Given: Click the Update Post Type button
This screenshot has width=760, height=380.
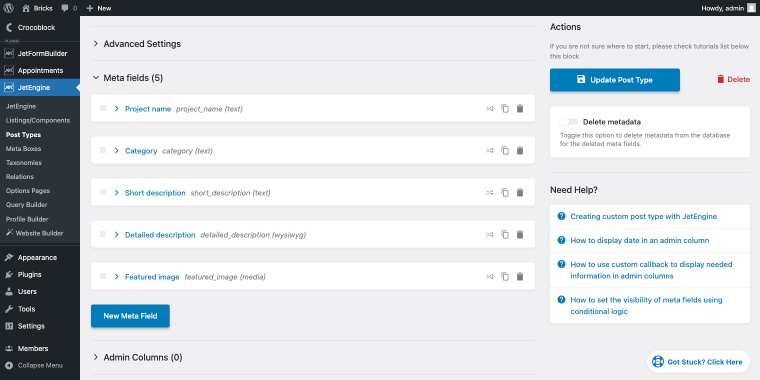Looking at the screenshot, I should [615, 80].
